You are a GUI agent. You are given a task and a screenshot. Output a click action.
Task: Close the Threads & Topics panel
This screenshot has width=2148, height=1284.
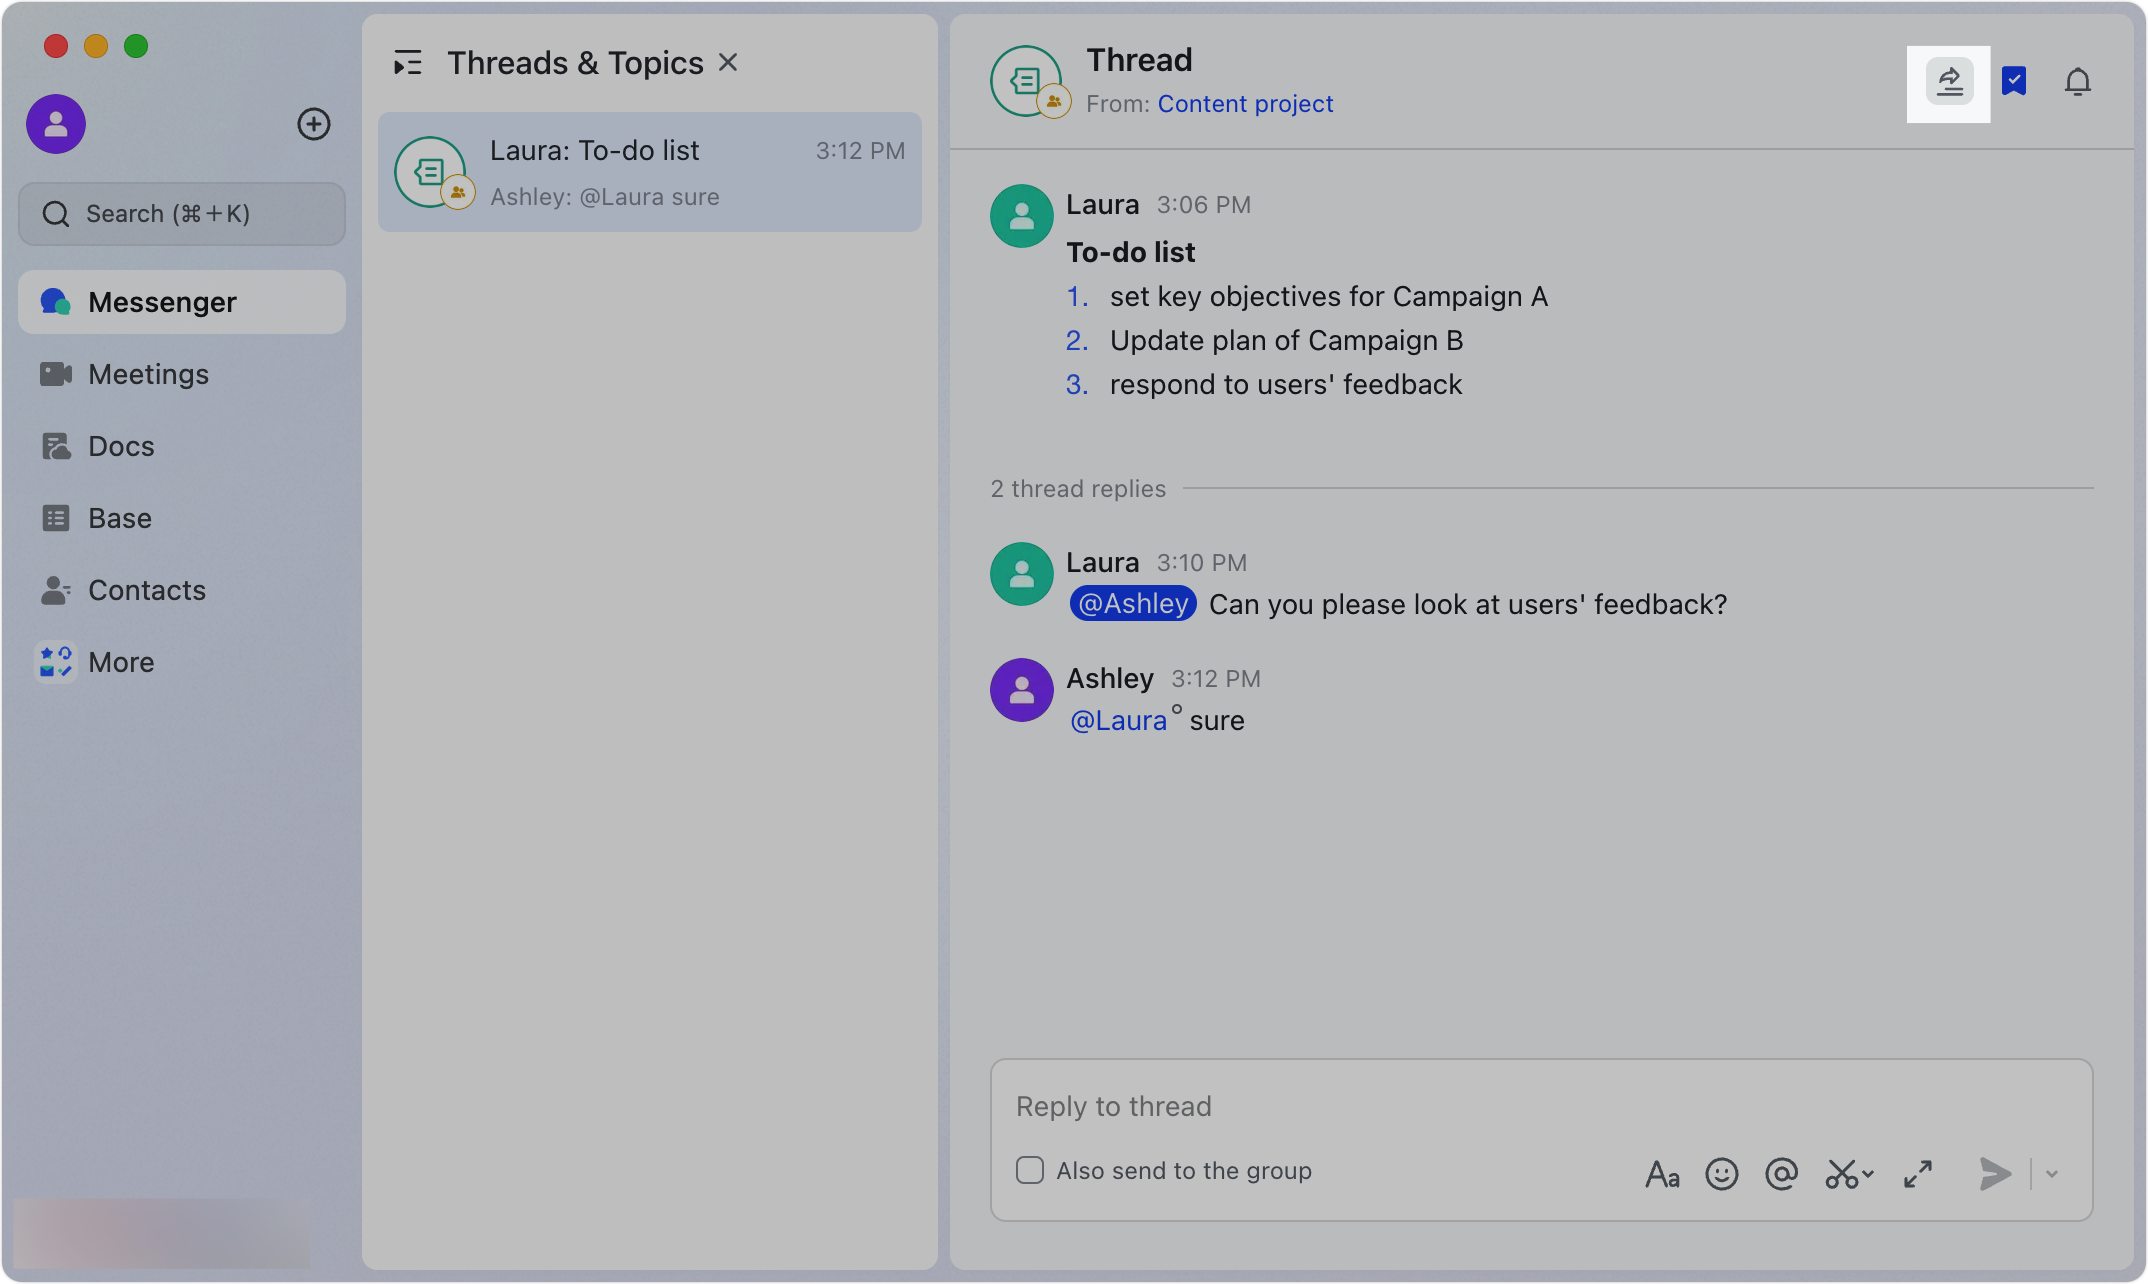(728, 62)
